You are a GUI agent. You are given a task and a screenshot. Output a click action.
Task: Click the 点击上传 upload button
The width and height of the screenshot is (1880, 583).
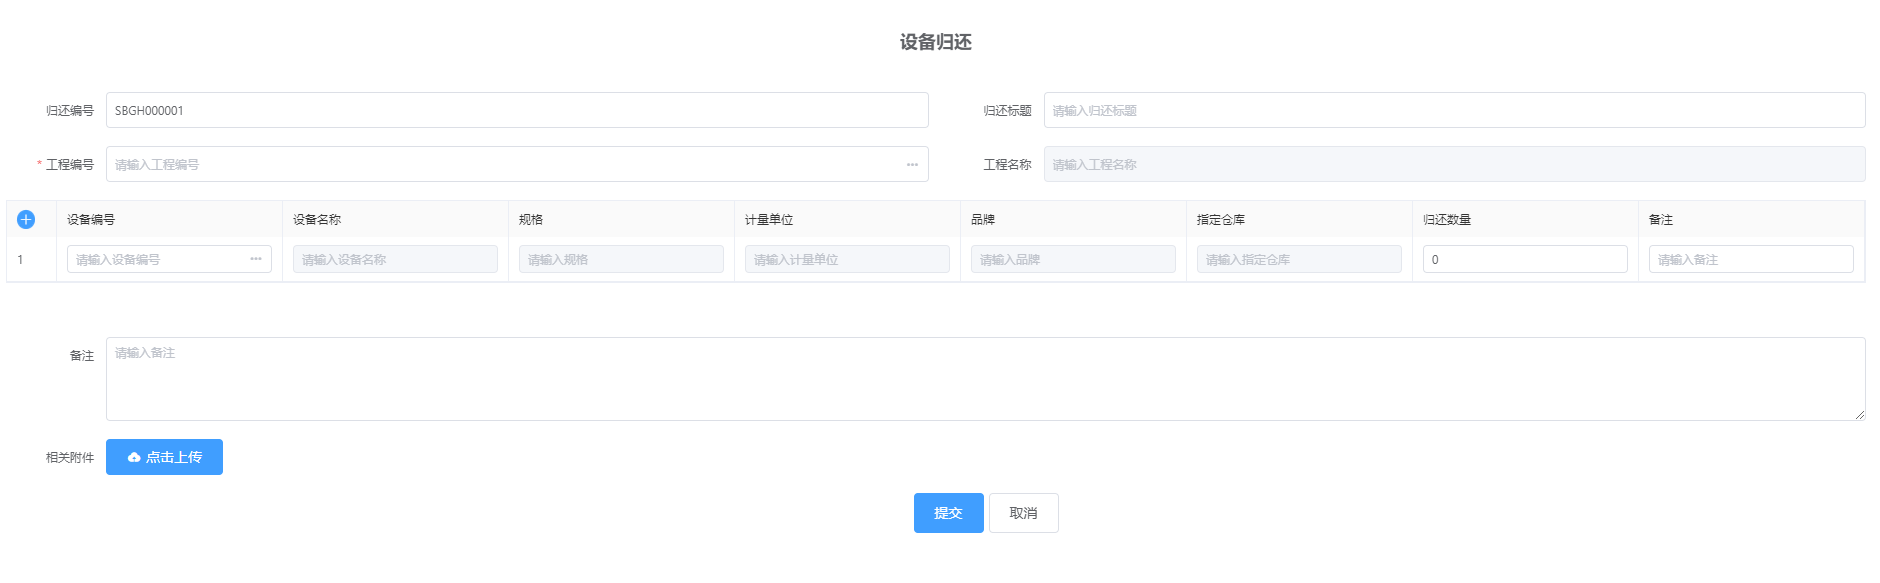(164, 457)
